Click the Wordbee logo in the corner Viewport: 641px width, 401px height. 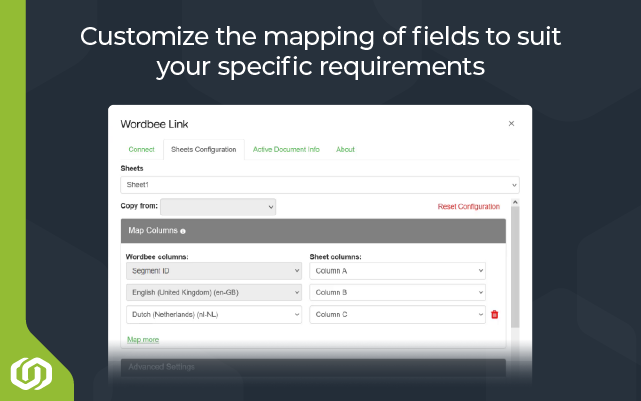click(x=31, y=374)
